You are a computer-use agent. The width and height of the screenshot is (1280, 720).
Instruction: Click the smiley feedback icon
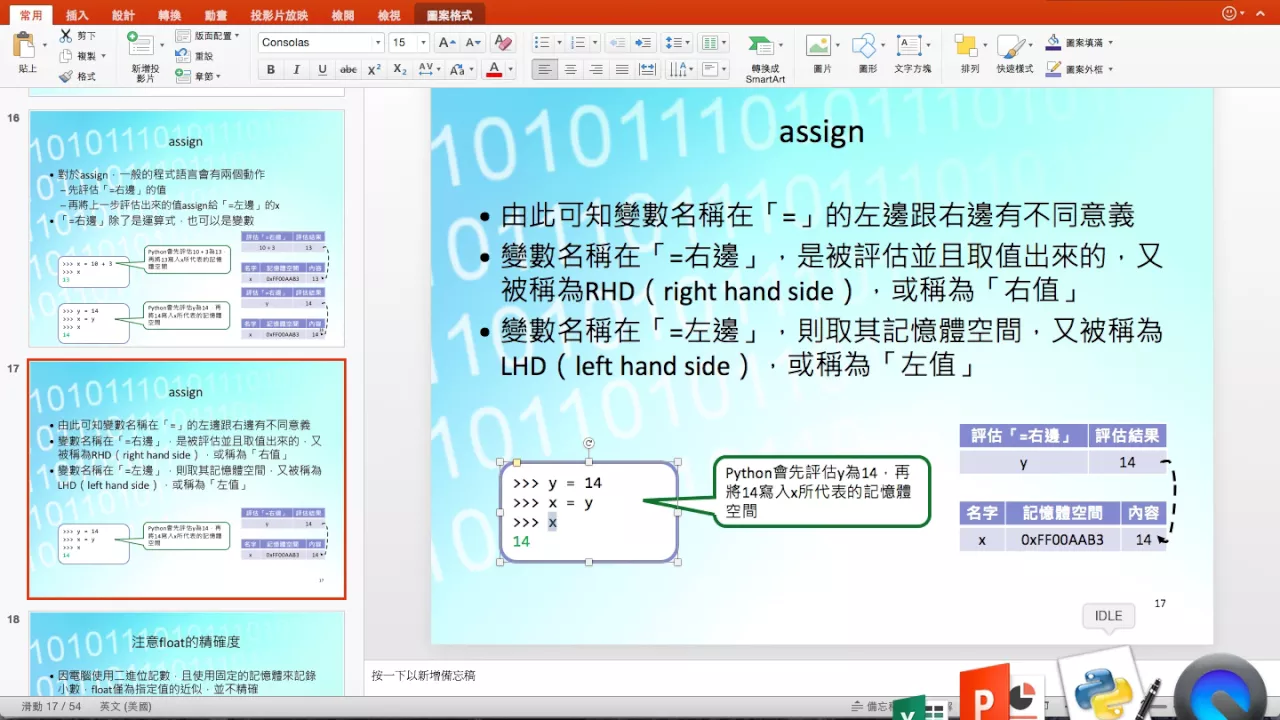coord(1229,13)
